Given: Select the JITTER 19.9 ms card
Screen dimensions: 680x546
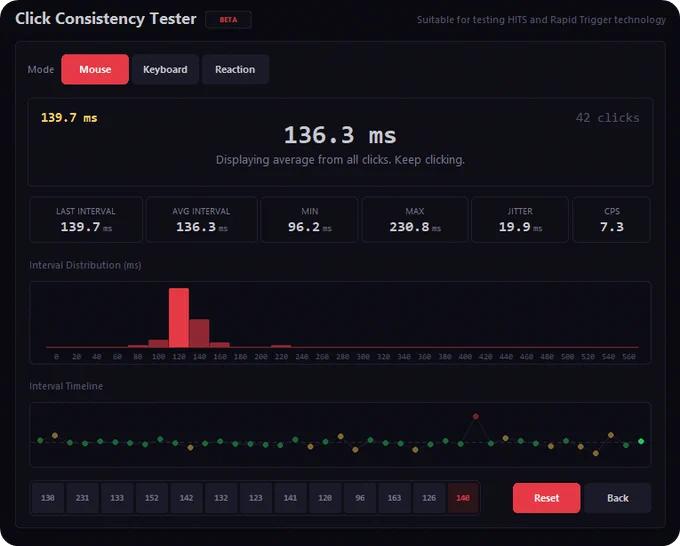Looking at the screenshot, I should (520, 219).
